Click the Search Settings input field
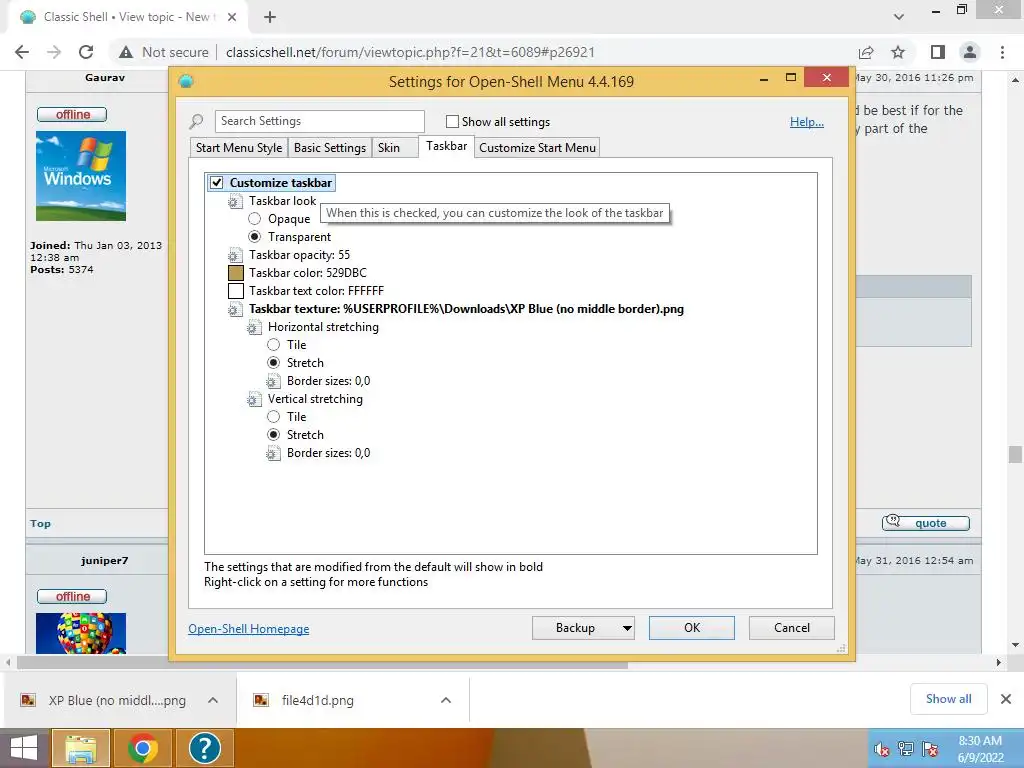This screenshot has height=768, width=1024. click(x=319, y=121)
